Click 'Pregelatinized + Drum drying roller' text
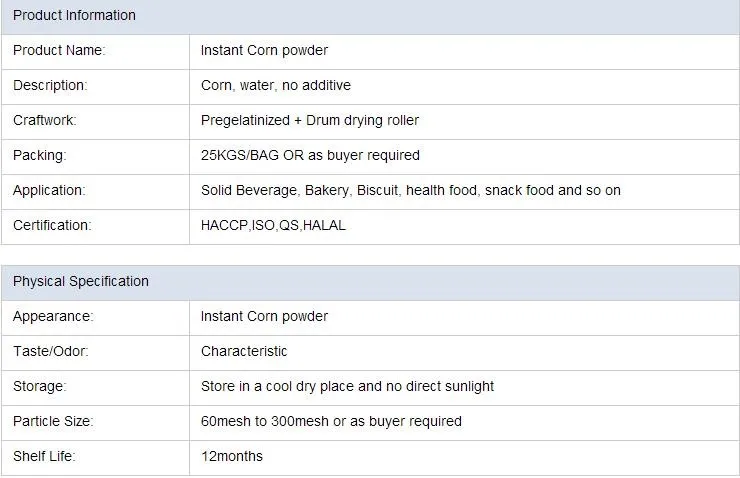 point(310,120)
